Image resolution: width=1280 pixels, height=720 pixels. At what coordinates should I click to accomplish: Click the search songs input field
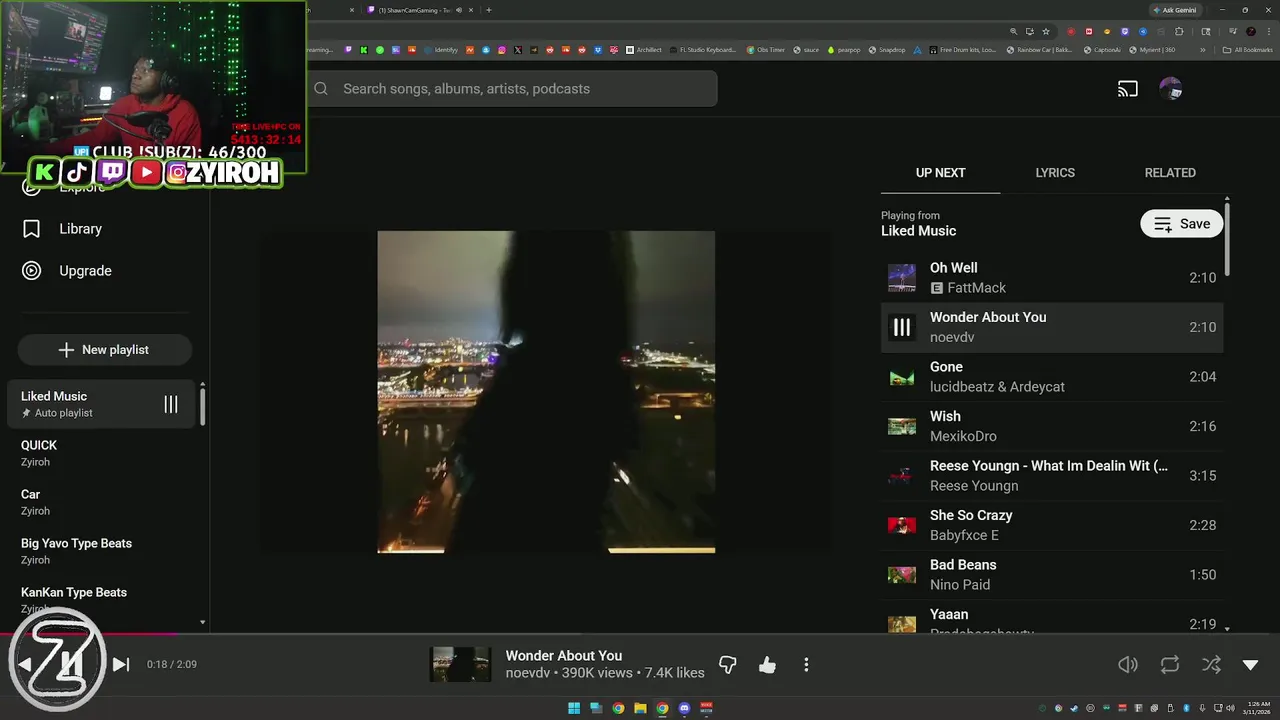511,88
